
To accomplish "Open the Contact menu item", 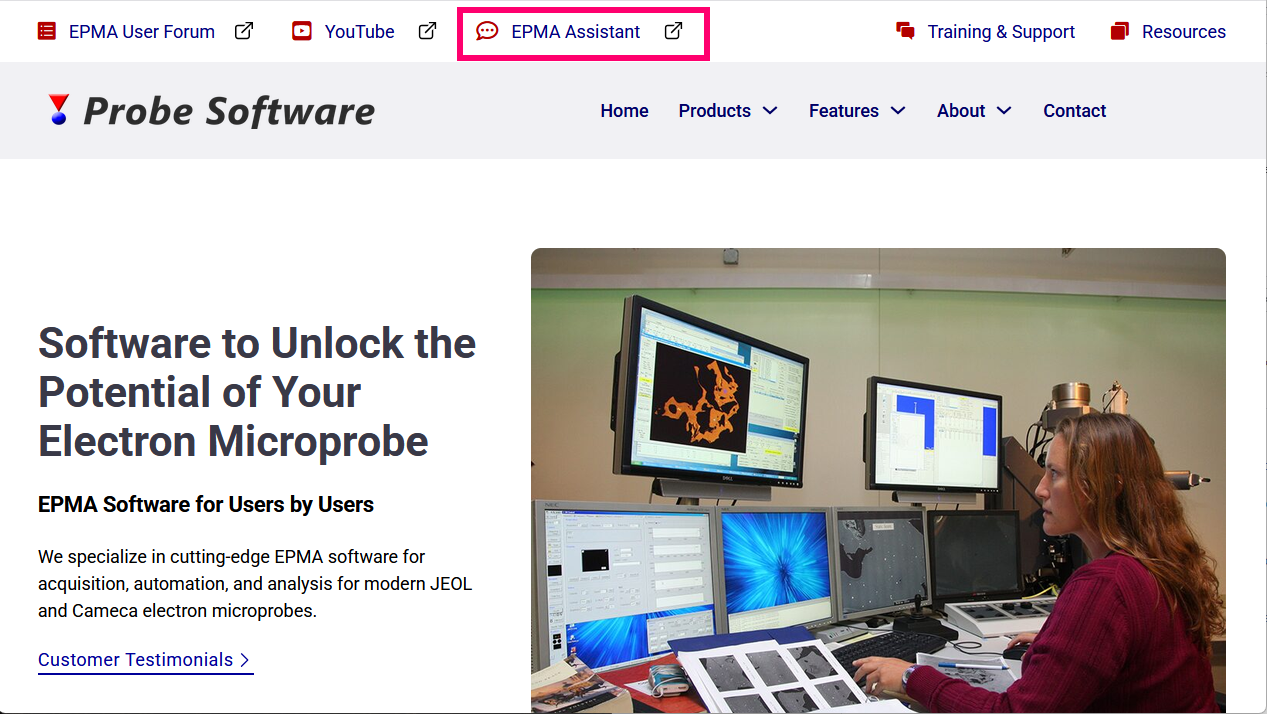I will [1074, 111].
